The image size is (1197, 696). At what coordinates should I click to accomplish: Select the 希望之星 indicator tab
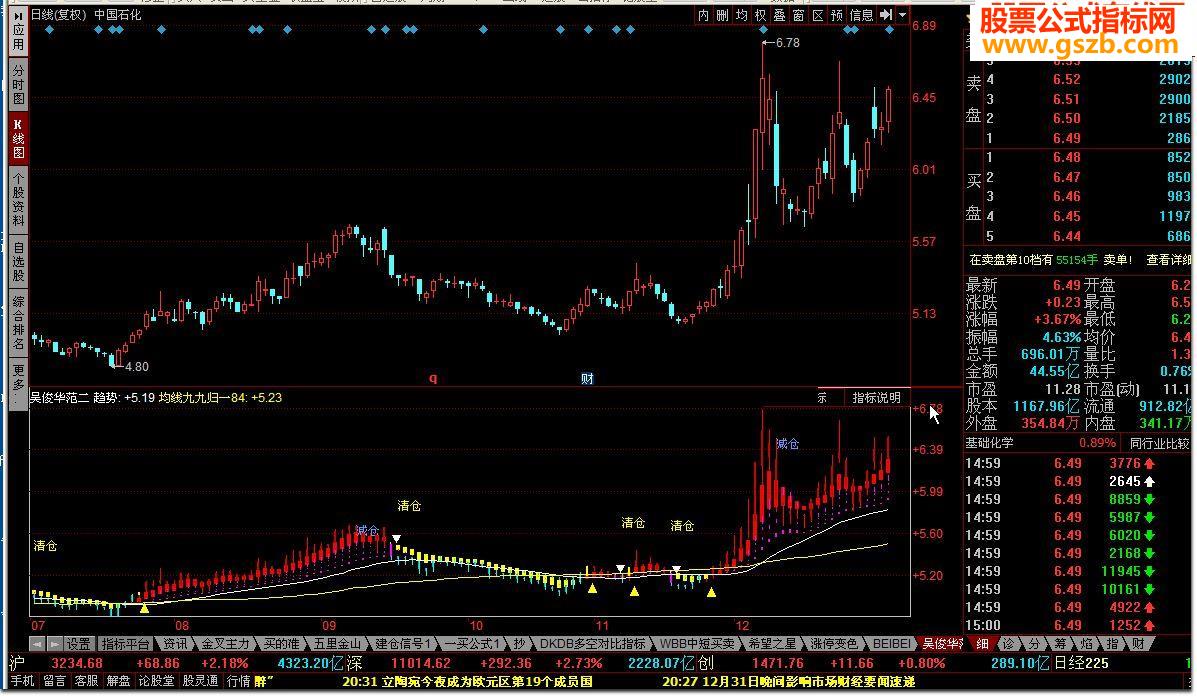pos(772,644)
